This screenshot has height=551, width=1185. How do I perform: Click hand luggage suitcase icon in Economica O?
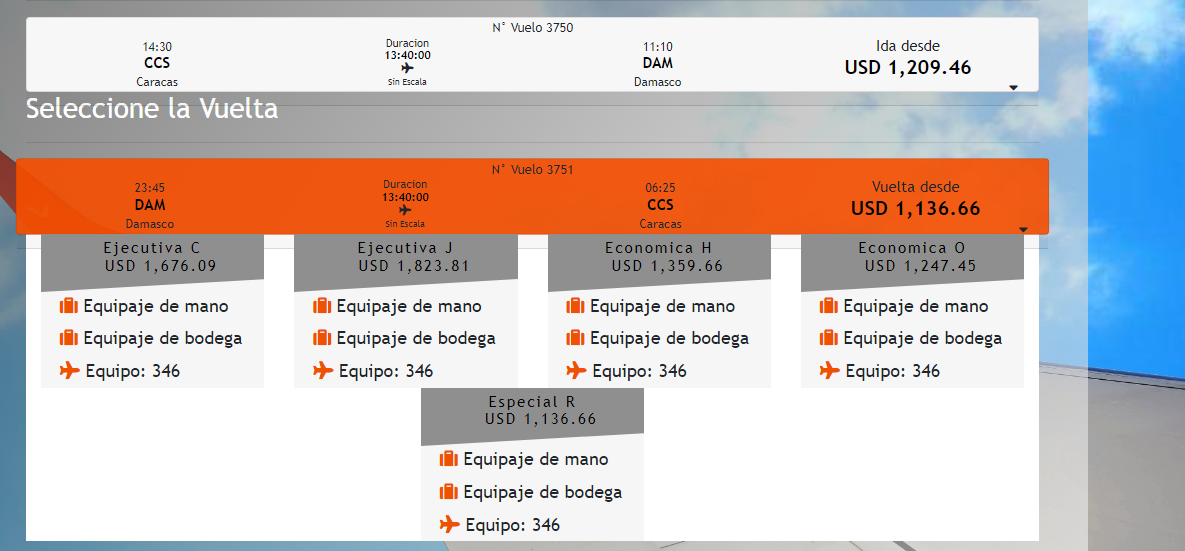tap(828, 306)
